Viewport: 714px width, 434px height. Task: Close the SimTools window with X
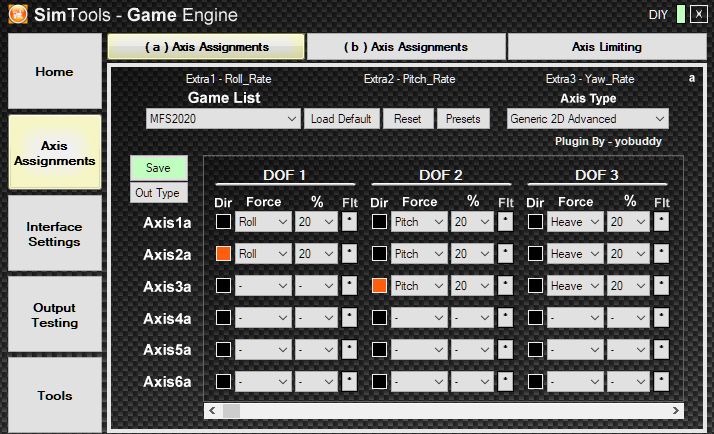point(699,14)
